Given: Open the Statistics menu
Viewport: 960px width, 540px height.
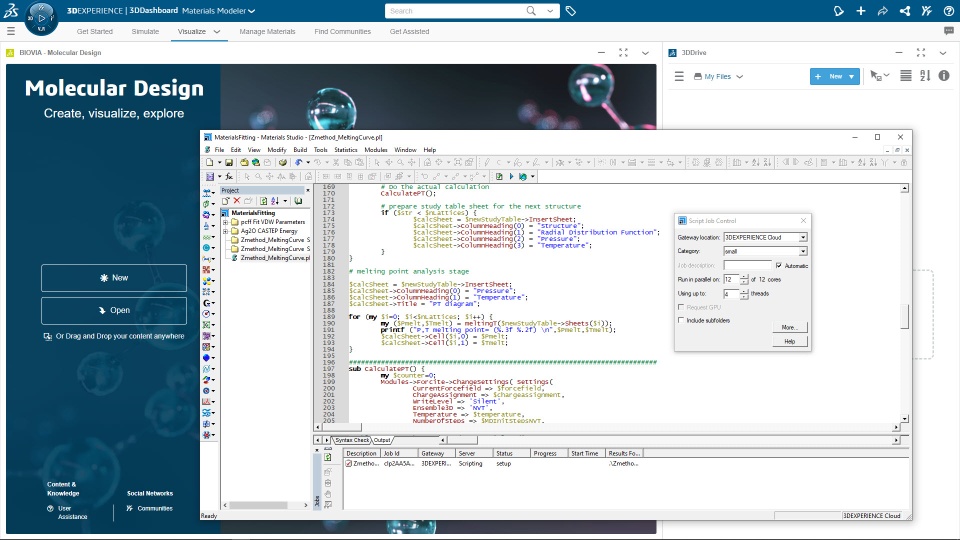Looking at the screenshot, I should click(x=345, y=150).
